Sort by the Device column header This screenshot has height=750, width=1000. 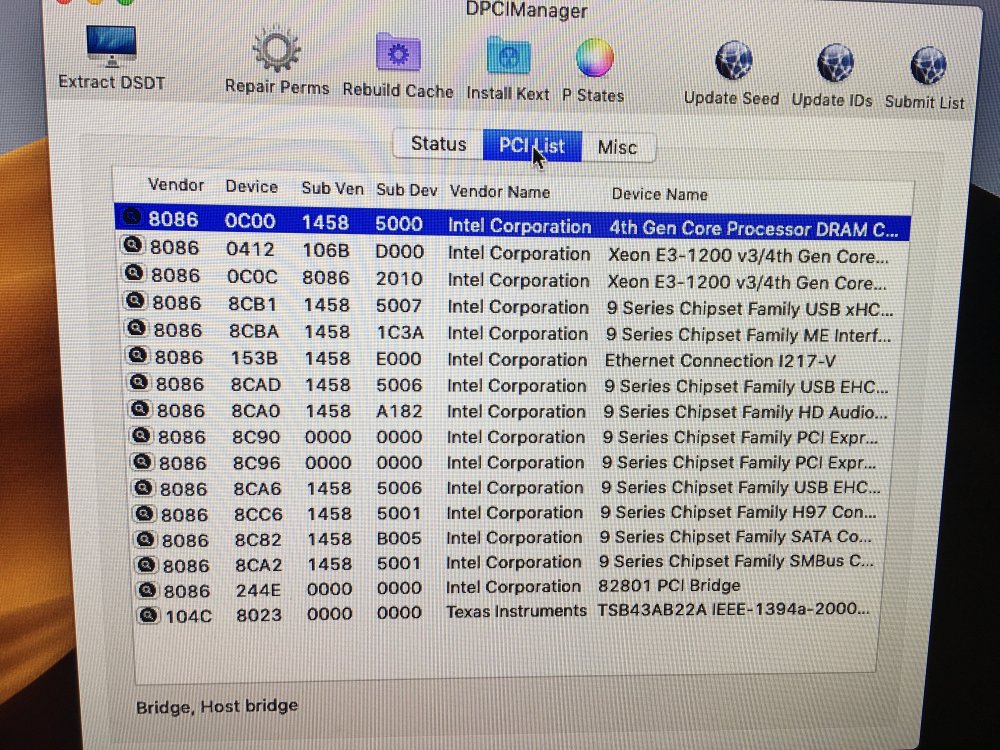tap(251, 187)
